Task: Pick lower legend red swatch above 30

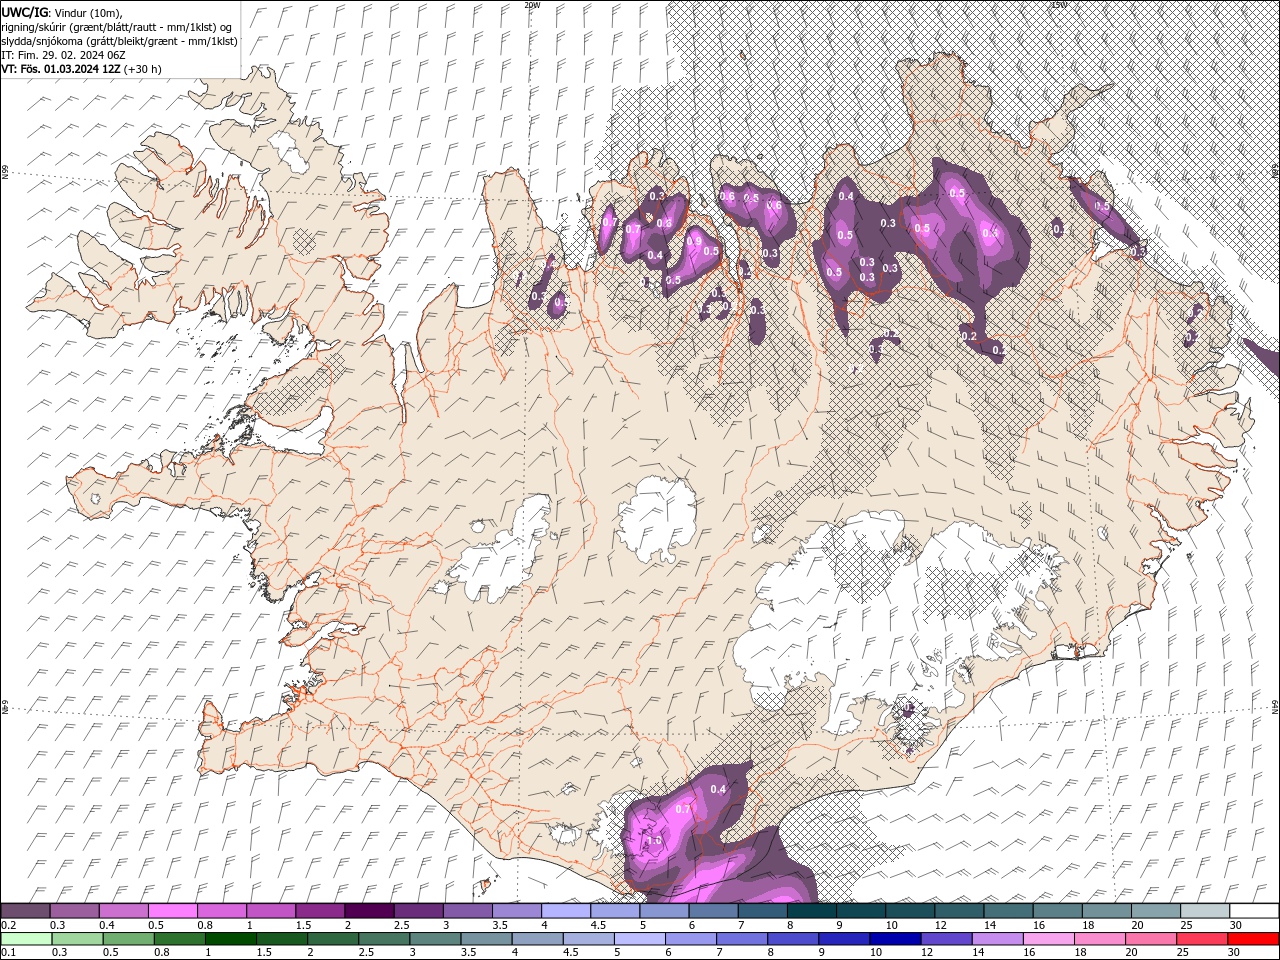Action: click(x=1253, y=939)
